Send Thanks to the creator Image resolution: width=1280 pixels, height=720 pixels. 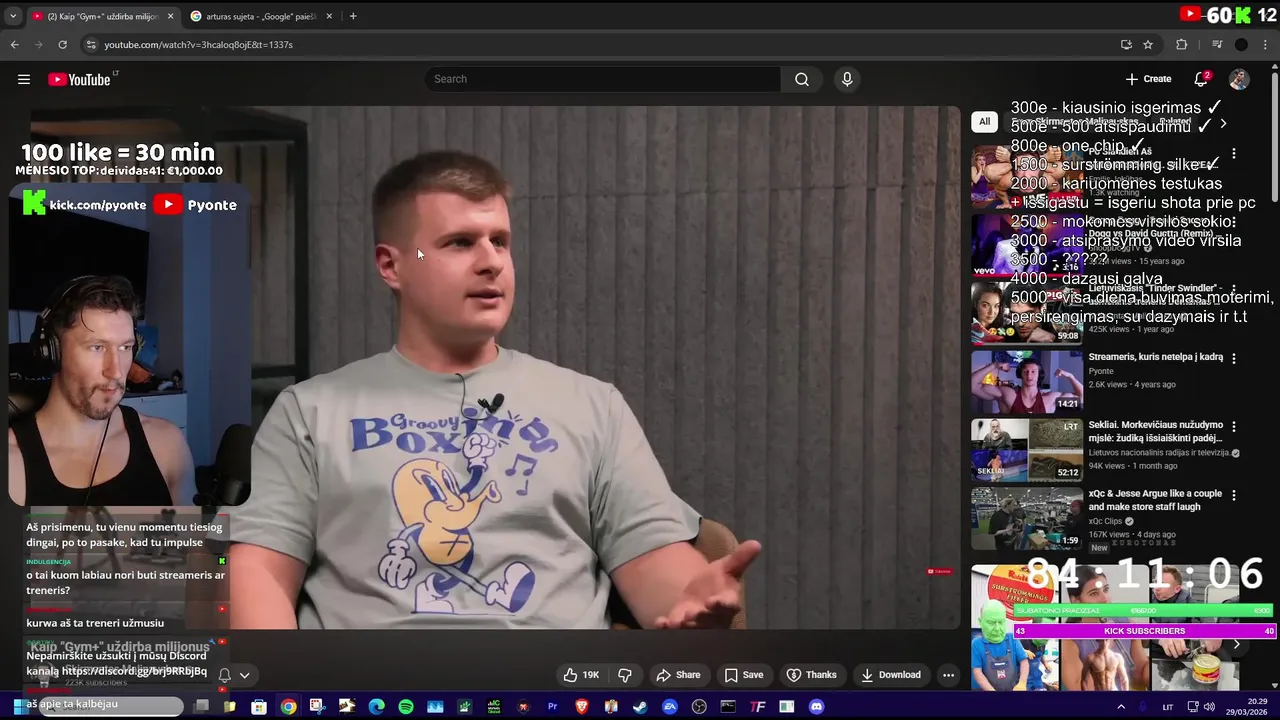[x=810, y=675]
